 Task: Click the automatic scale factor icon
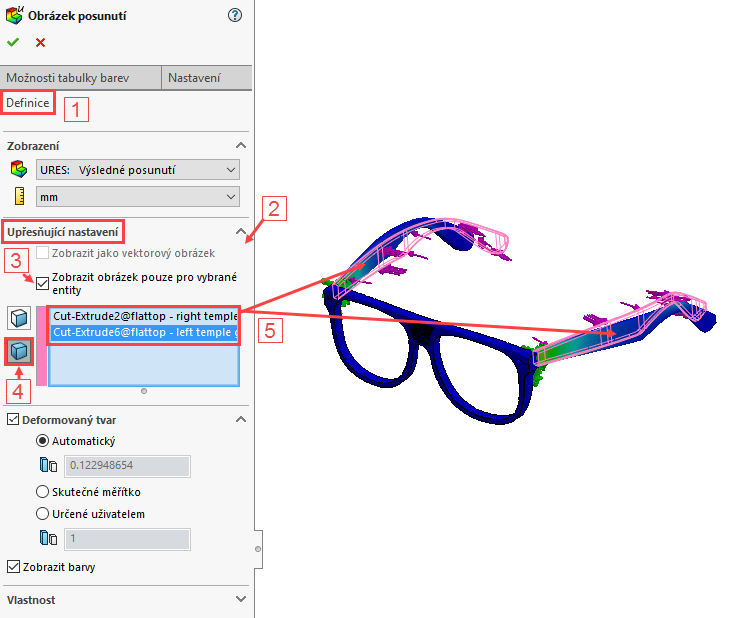(x=48, y=465)
